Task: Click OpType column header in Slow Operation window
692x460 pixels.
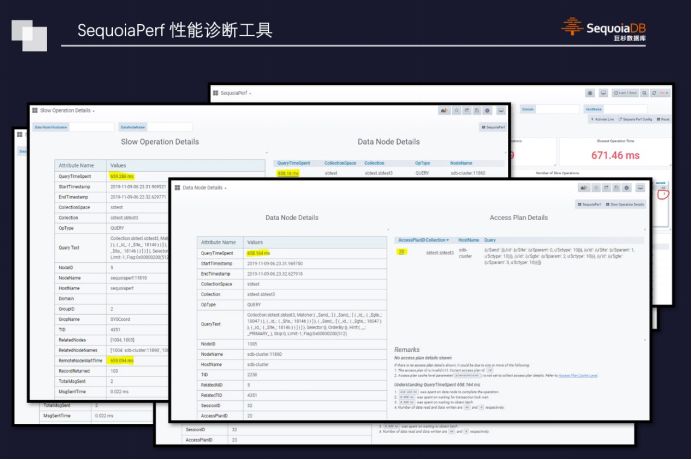Action: pos(422,163)
